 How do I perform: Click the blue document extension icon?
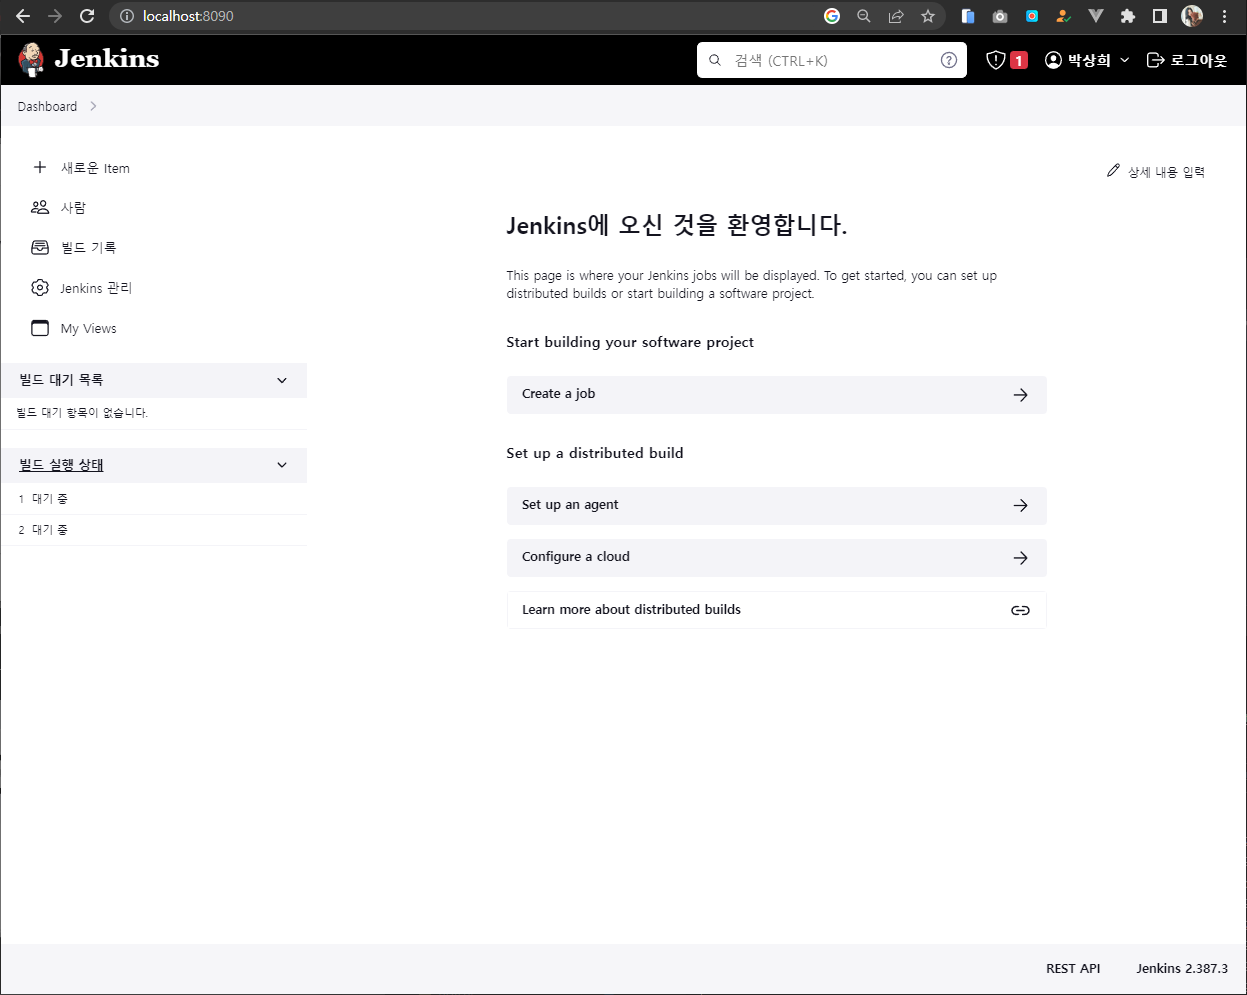pos(968,16)
